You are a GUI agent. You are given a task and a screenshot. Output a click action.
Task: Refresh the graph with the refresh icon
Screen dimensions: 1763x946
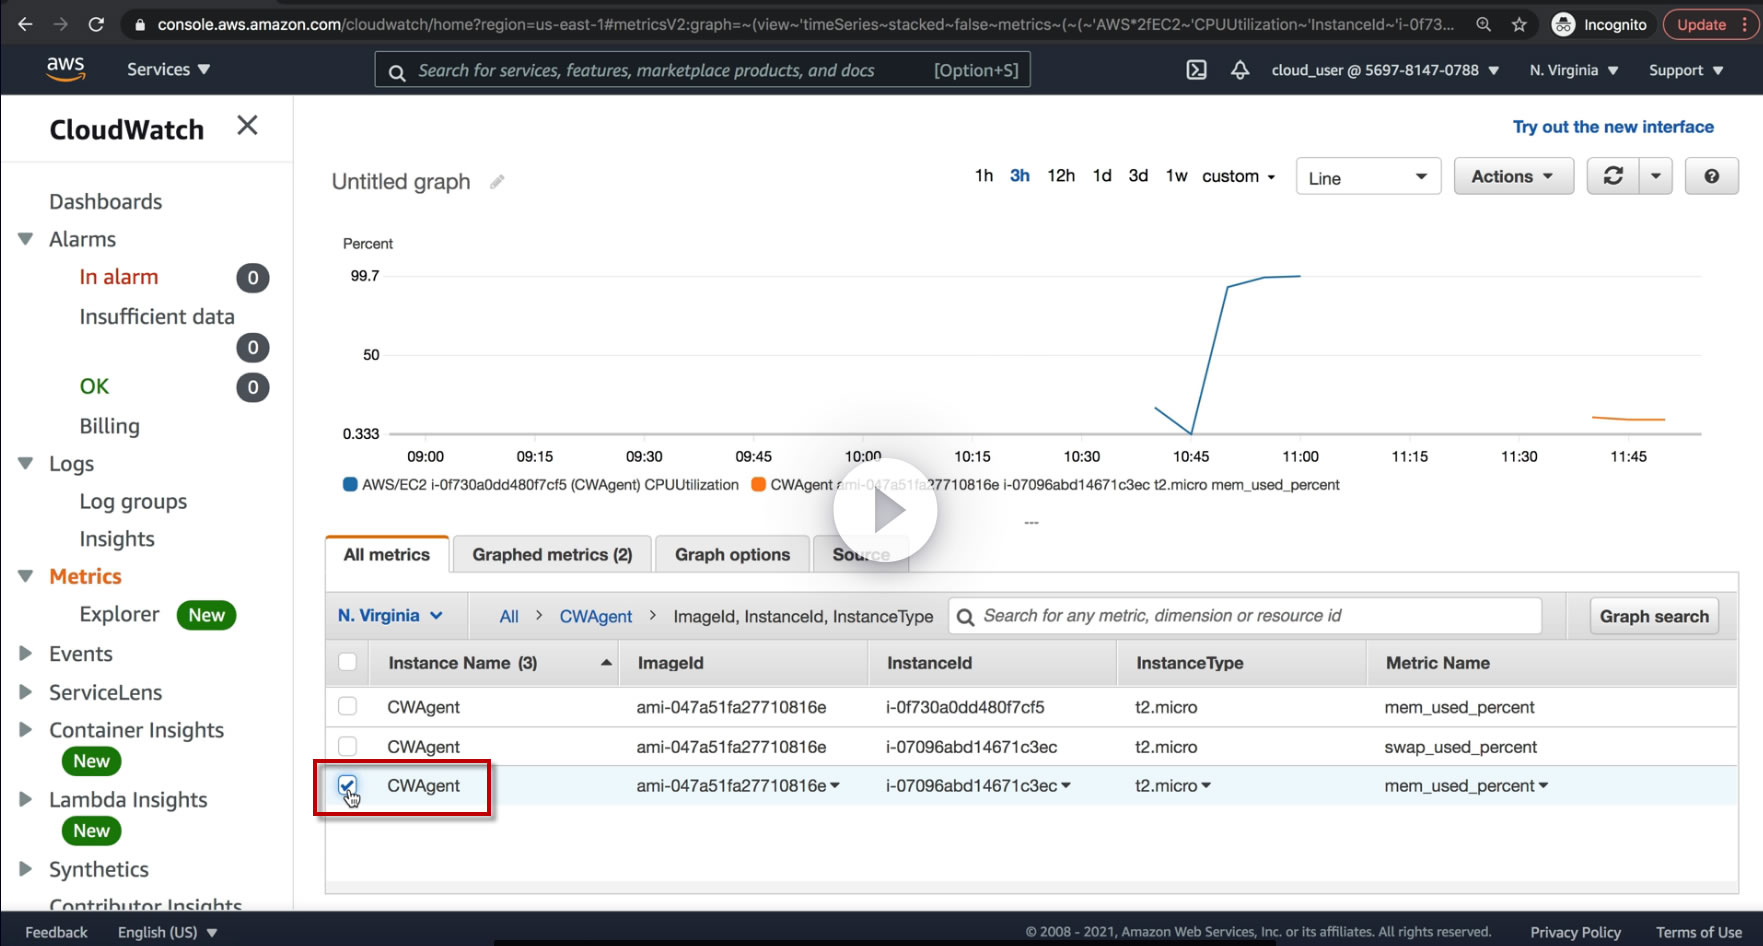click(1613, 176)
